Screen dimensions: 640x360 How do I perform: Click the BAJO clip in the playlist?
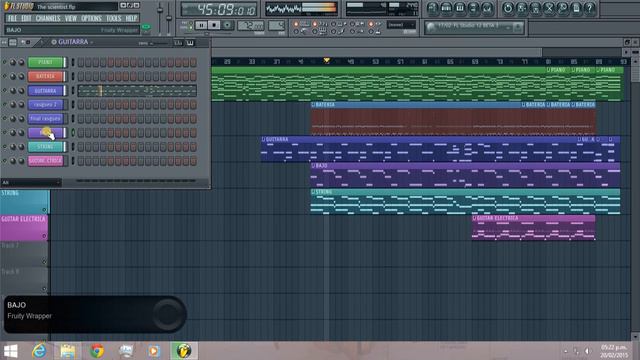[x=465, y=175]
